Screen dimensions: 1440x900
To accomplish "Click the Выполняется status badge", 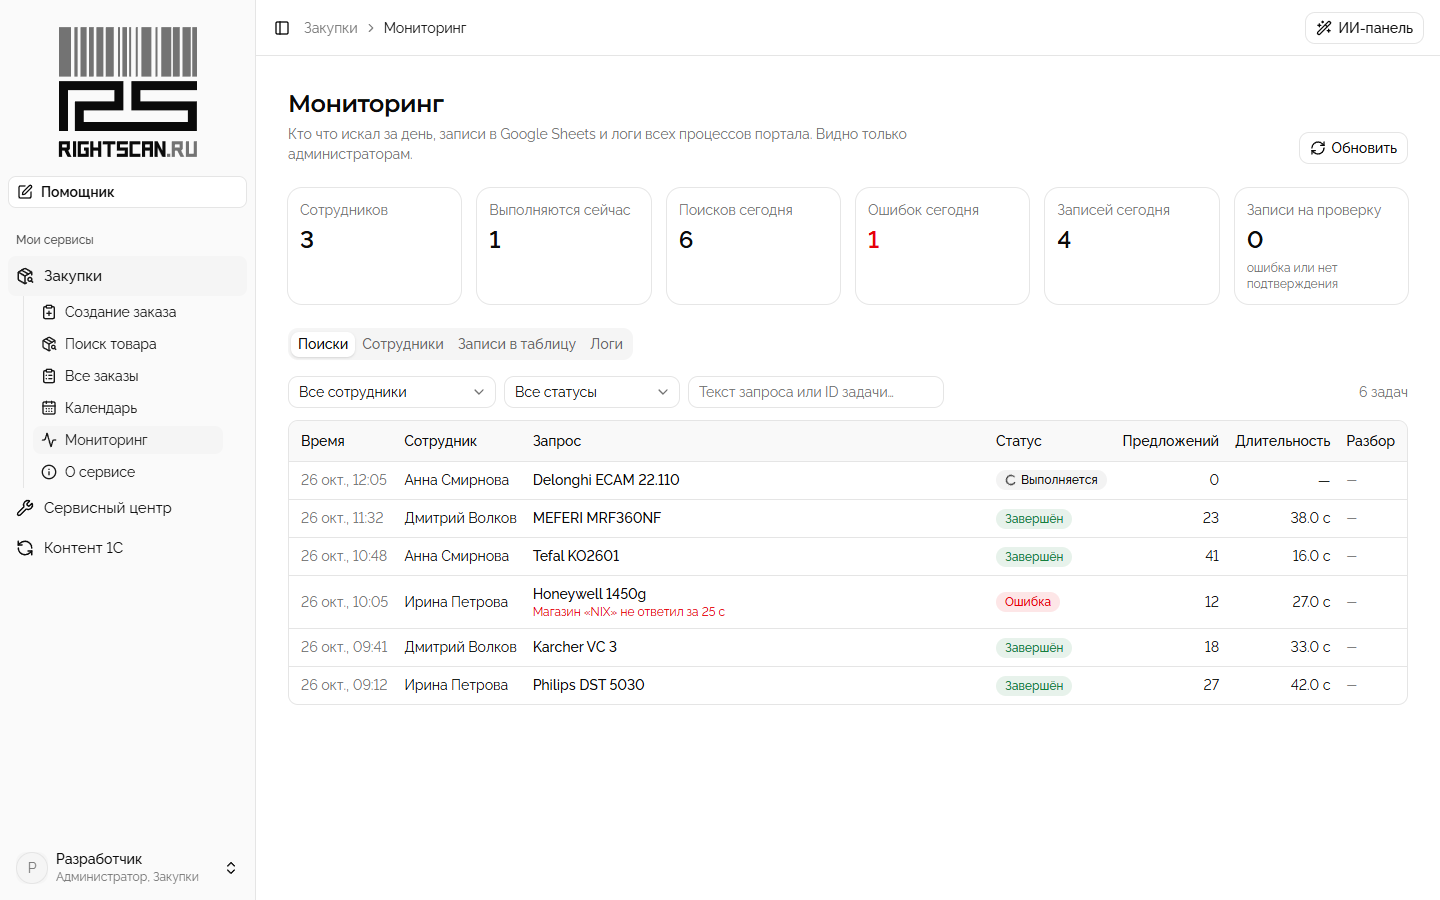I will click(1051, 480).
